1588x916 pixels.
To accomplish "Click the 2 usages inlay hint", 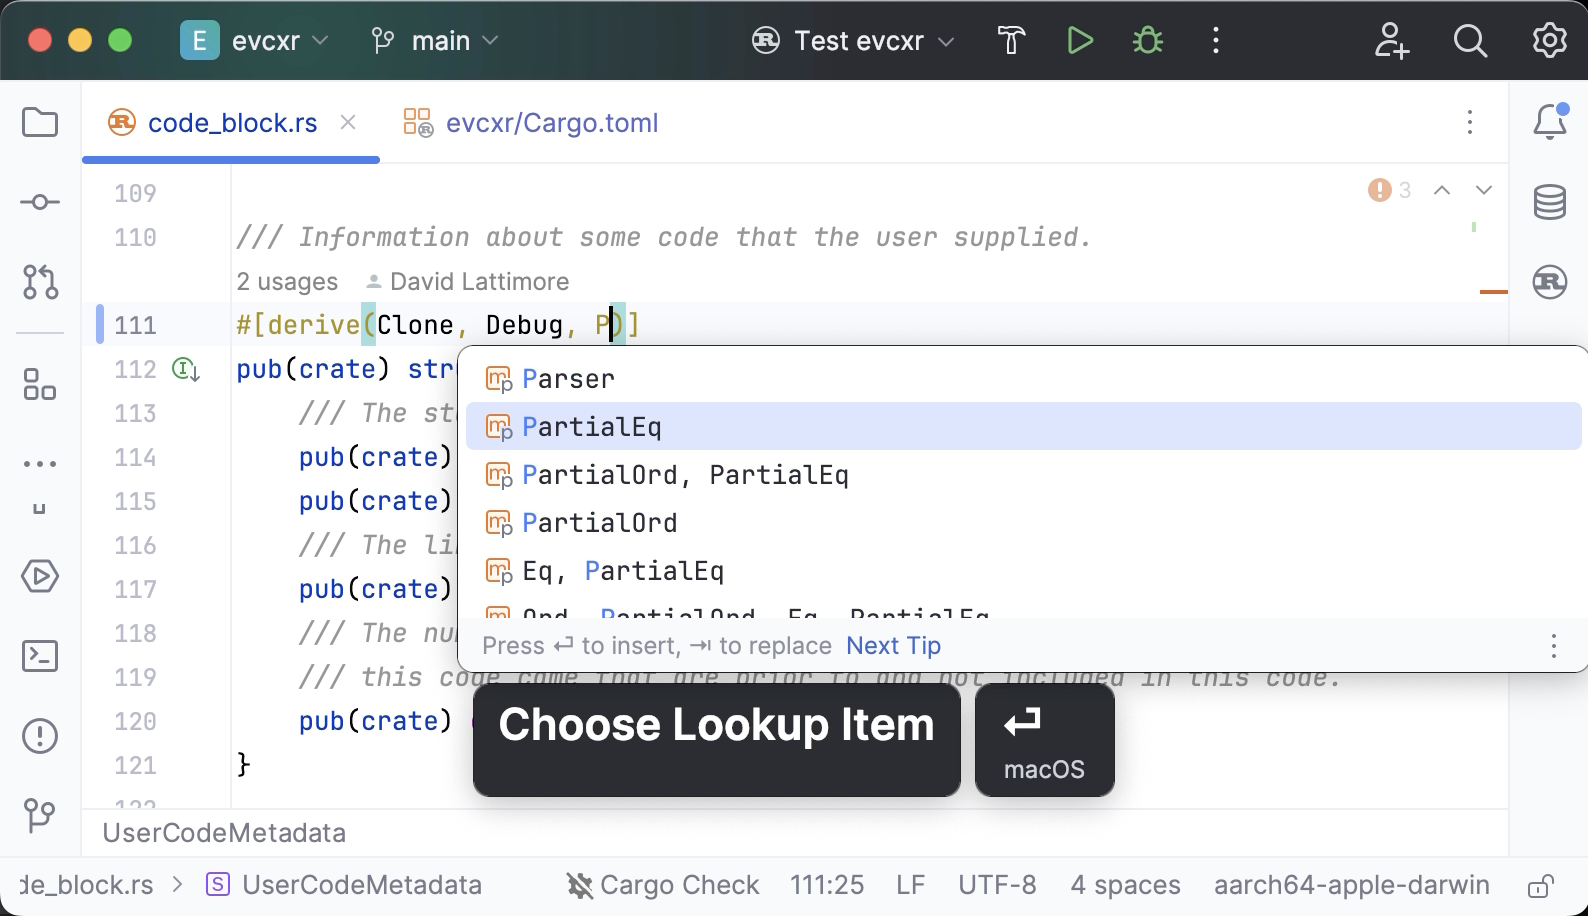I will pos(287,282).
